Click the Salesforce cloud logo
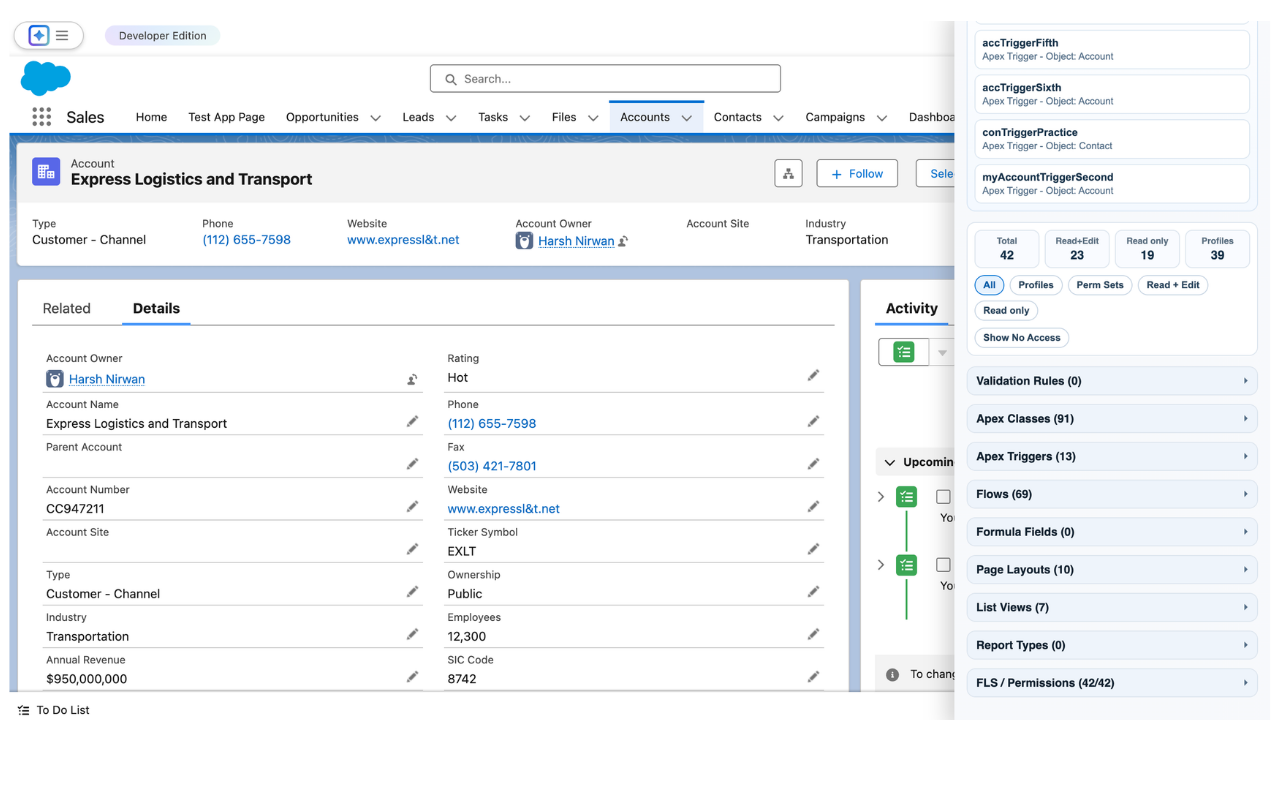Image resolution: width=1280 pixels, height=800 pixels. [46, 77]
